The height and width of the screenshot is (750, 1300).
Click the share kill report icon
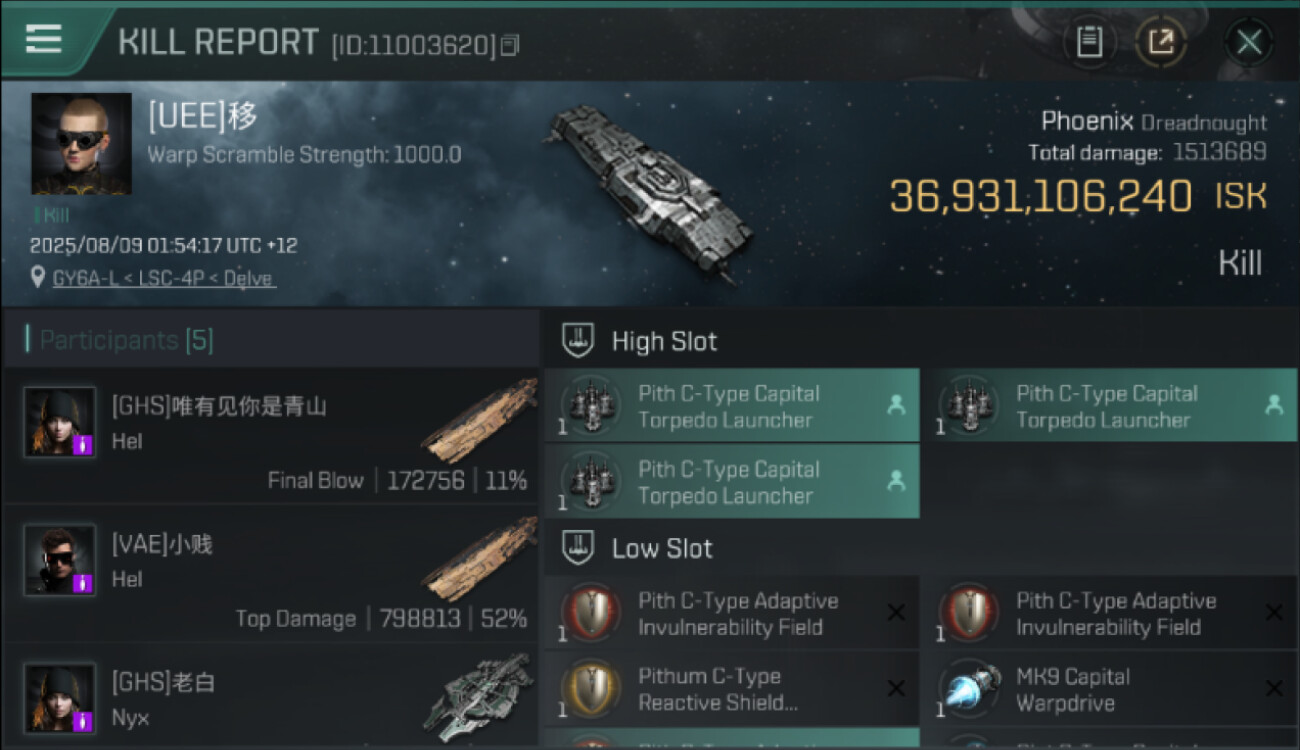1160,42
